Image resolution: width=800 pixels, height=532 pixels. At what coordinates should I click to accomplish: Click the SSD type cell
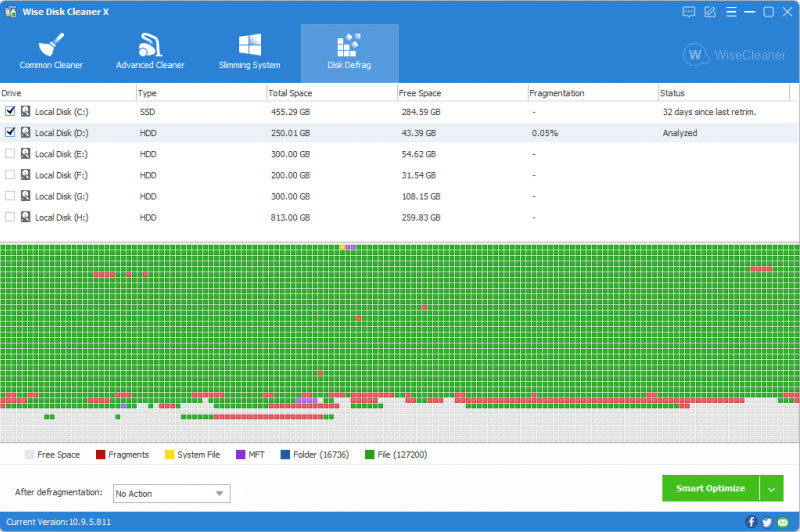pos(147,112)
